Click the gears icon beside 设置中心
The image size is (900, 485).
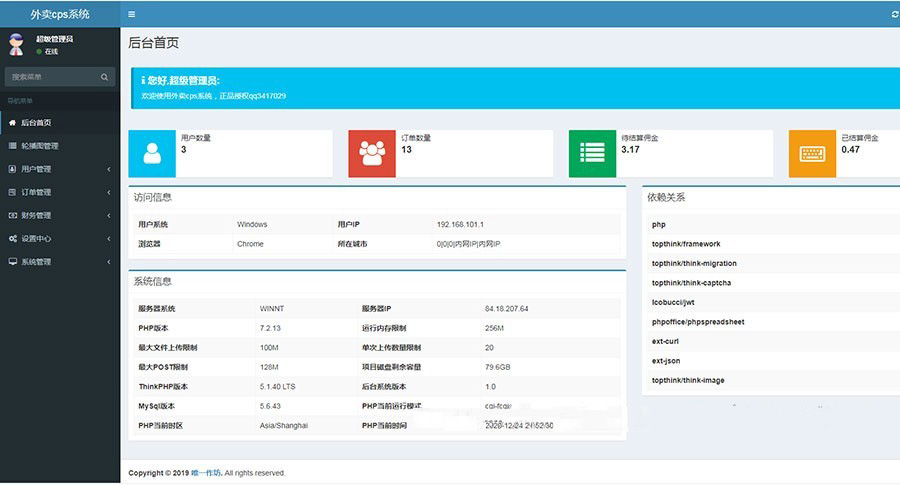tap(12, 239)
